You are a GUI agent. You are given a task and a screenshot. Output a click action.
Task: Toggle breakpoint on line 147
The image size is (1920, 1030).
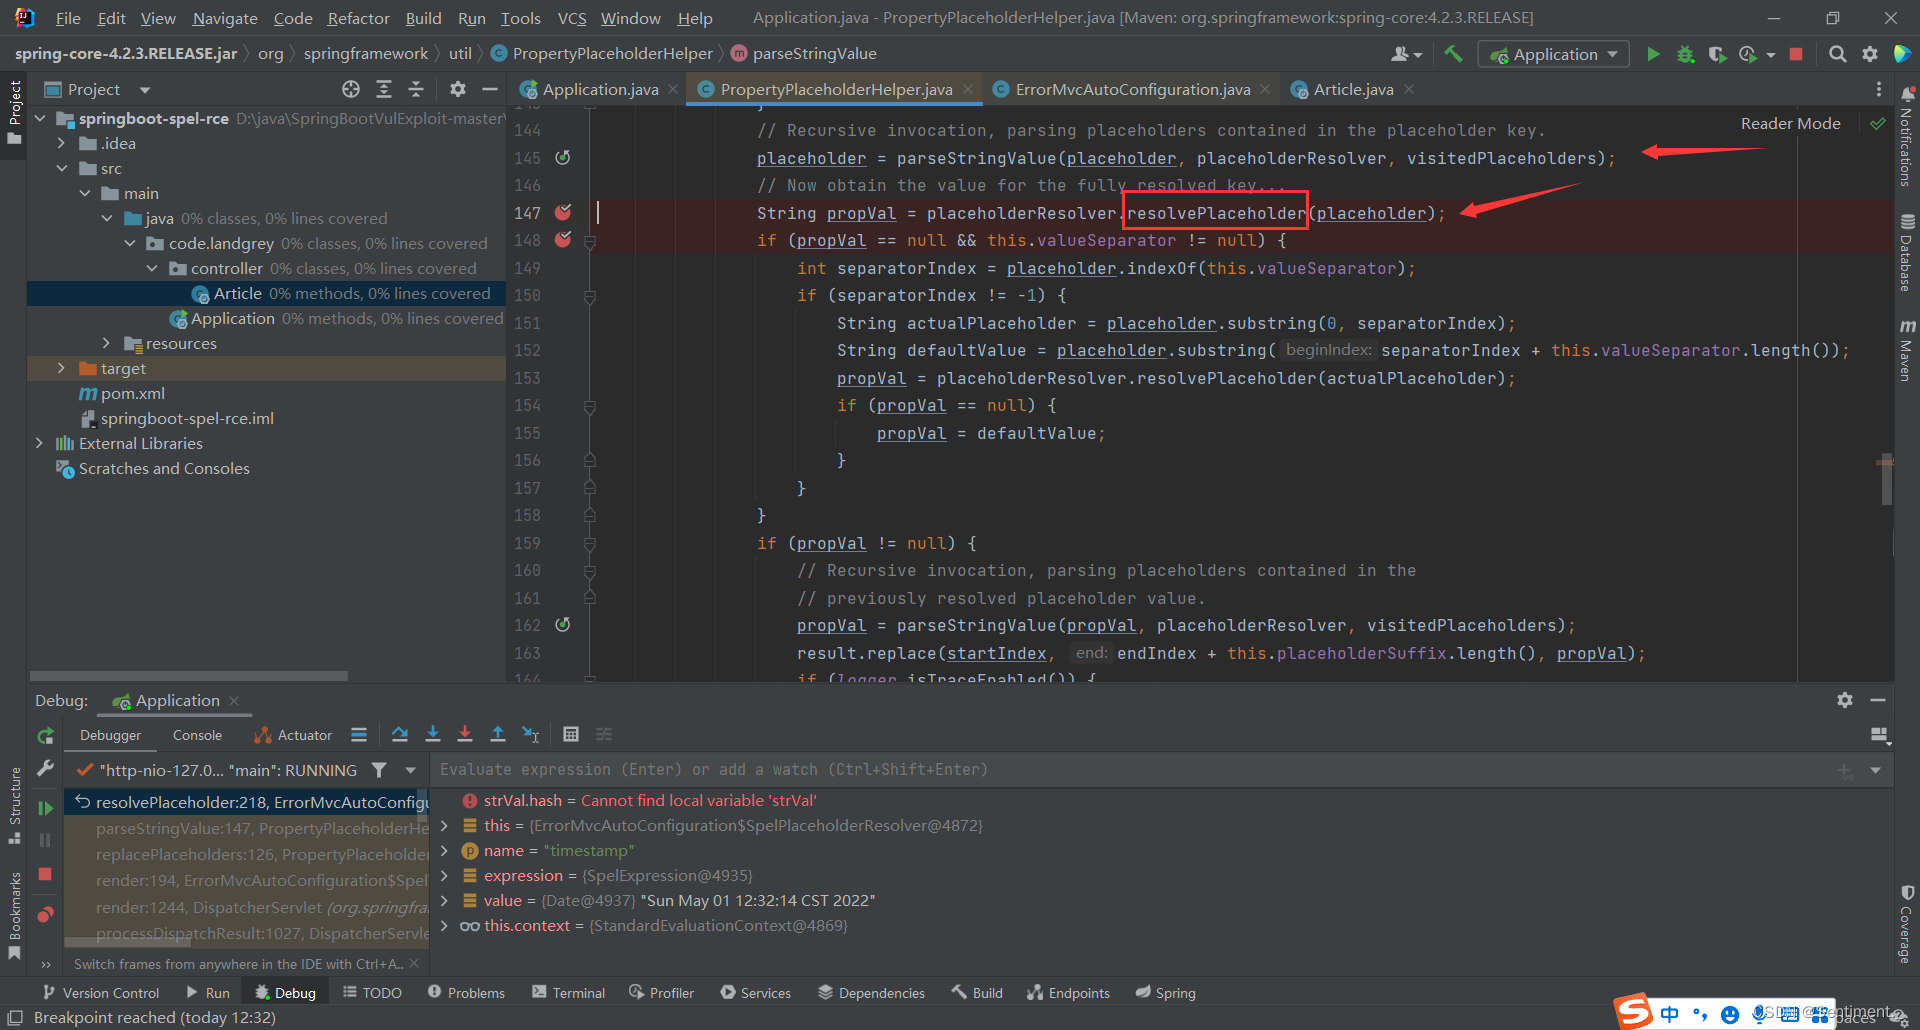563,212
